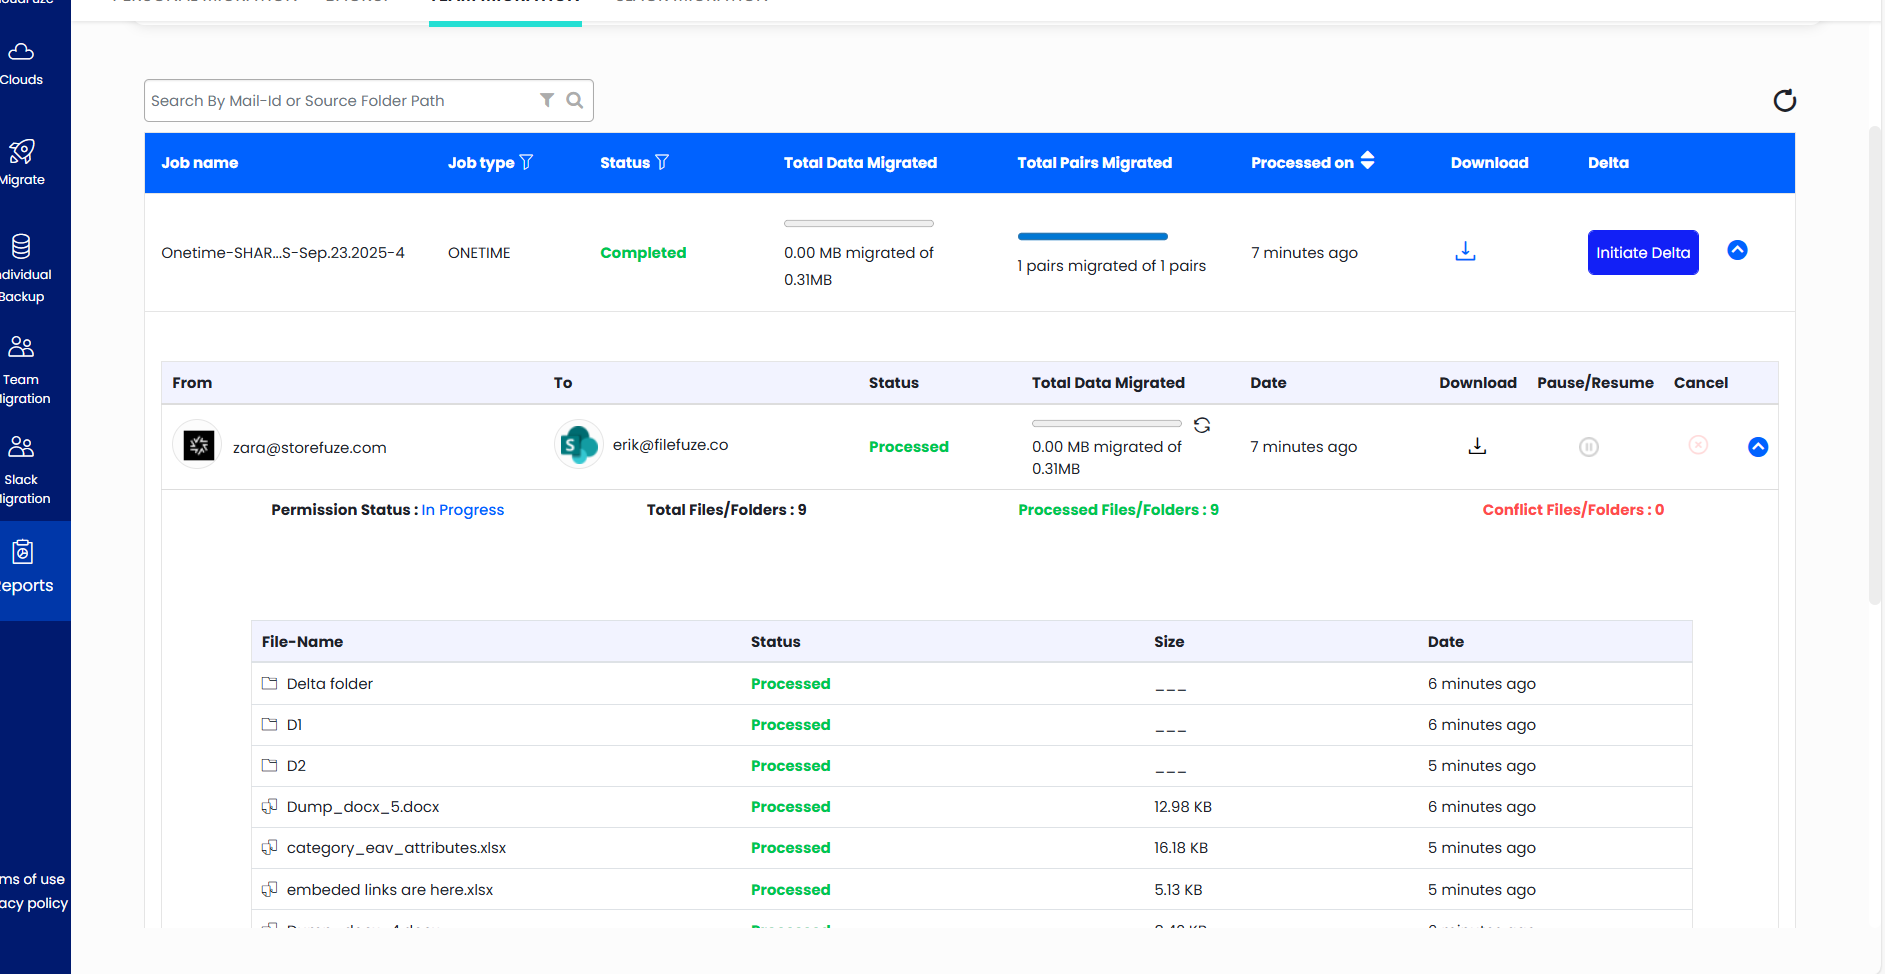Click job name Onetime-SHAR...S-Sep.23.2025-4

(283, 252)
